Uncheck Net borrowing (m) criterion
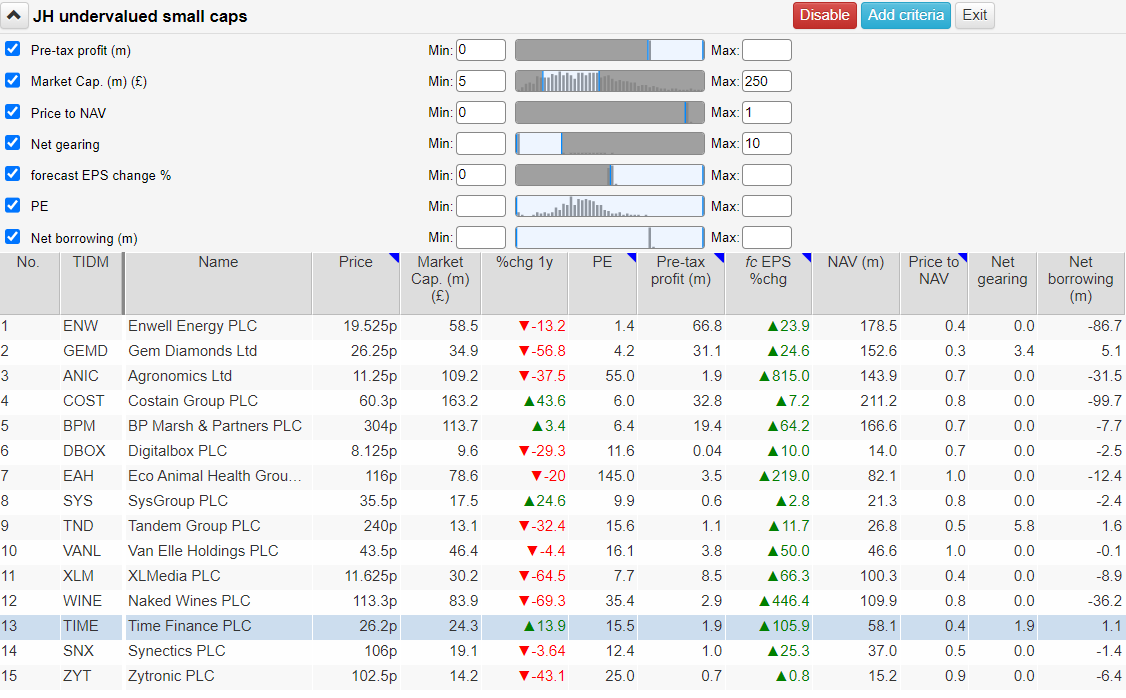Screen dimensions: 1126x698 (12, 236)
